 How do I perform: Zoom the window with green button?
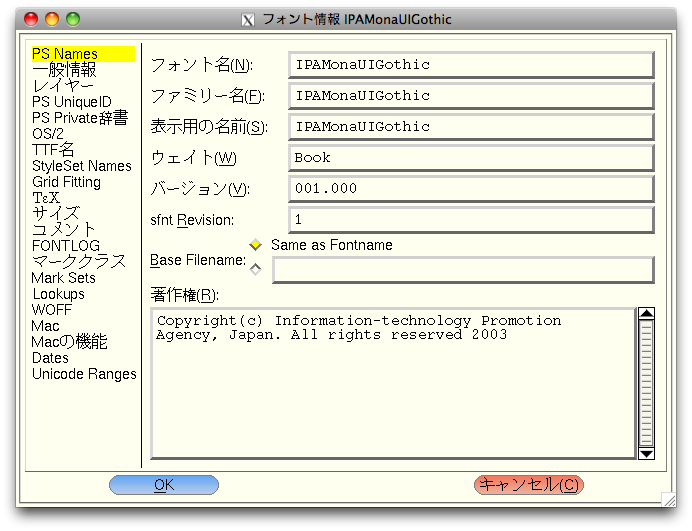tap(73, 19)
